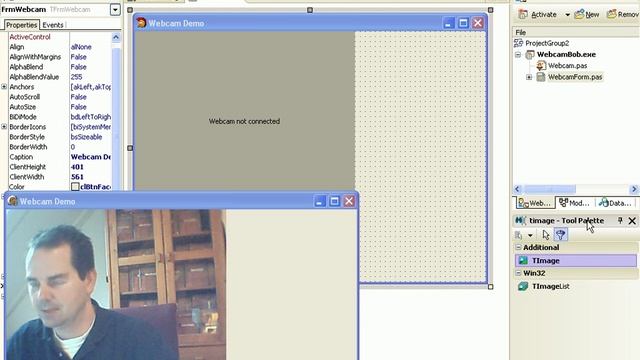Click the Webcam not connected label
The height and width of the screenshot is (360, 640).
pos(244,121)
